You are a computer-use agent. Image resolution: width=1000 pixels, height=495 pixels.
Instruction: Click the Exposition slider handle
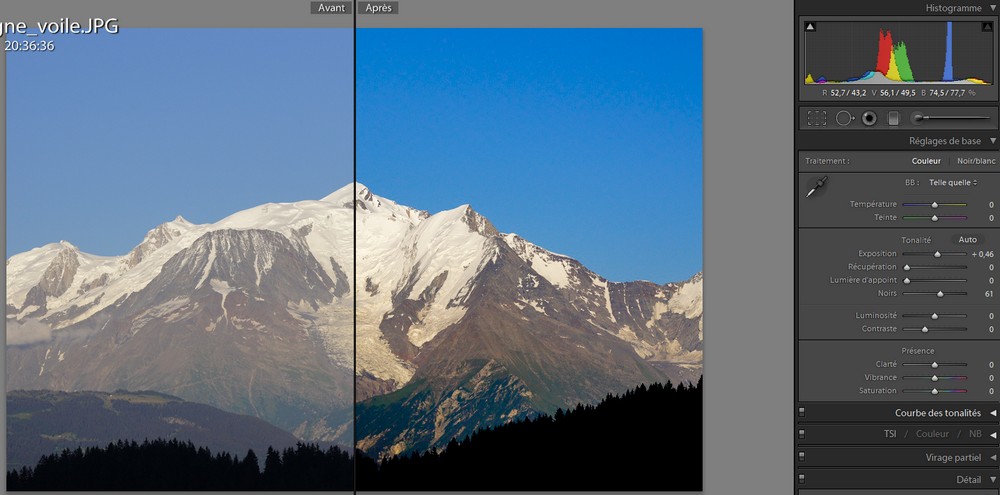click(x=937, y=254)
